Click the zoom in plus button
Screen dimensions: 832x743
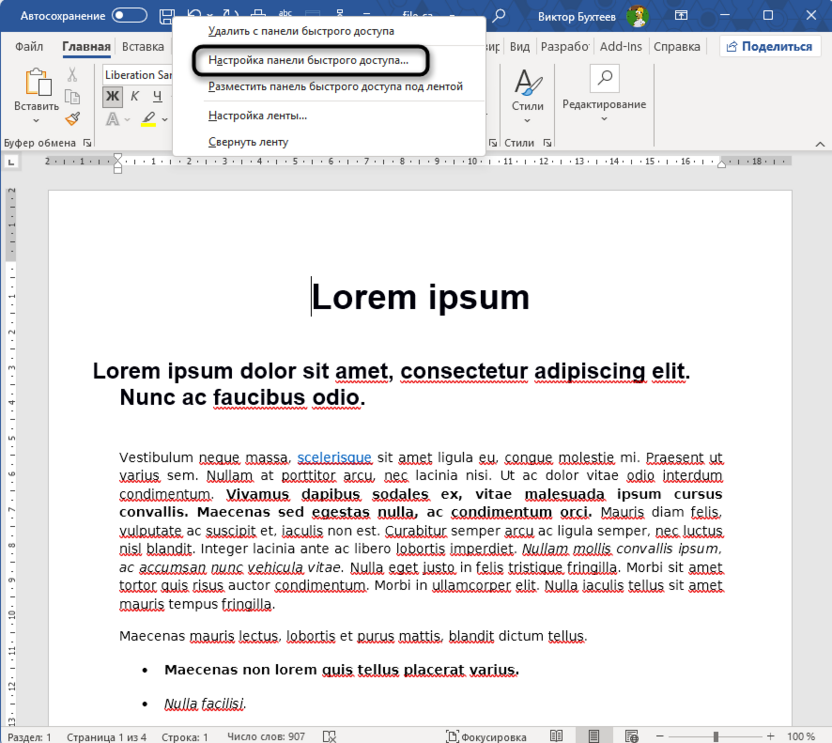pos(770,737)
